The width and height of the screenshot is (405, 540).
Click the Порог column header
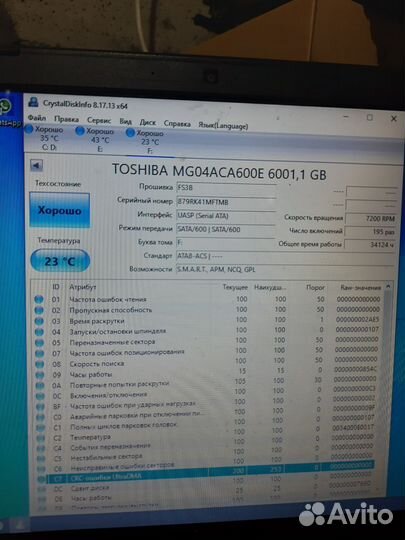pyautogui.click(x=315, y=287)
